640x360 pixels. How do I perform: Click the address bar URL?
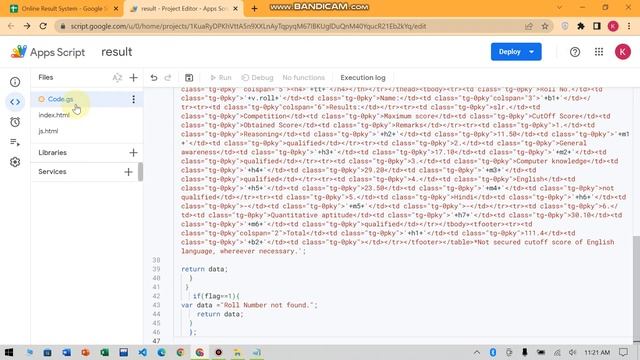[x=248, y=26]
